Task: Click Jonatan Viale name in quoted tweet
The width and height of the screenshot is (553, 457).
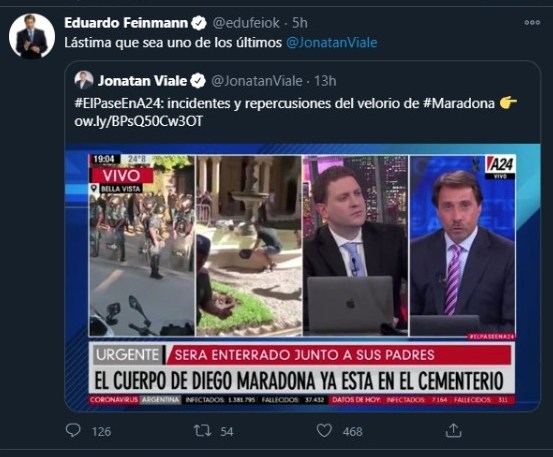Action: pos(142,81)
